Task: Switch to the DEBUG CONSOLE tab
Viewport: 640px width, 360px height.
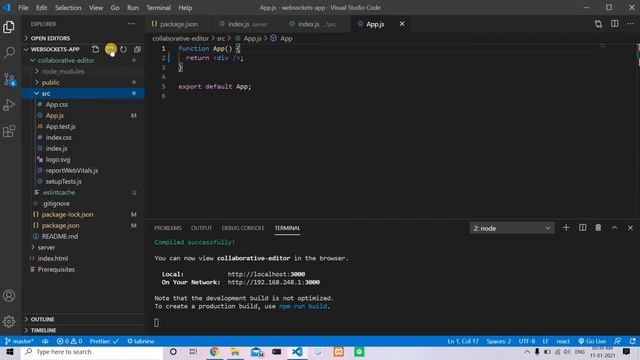Action: 243,228
